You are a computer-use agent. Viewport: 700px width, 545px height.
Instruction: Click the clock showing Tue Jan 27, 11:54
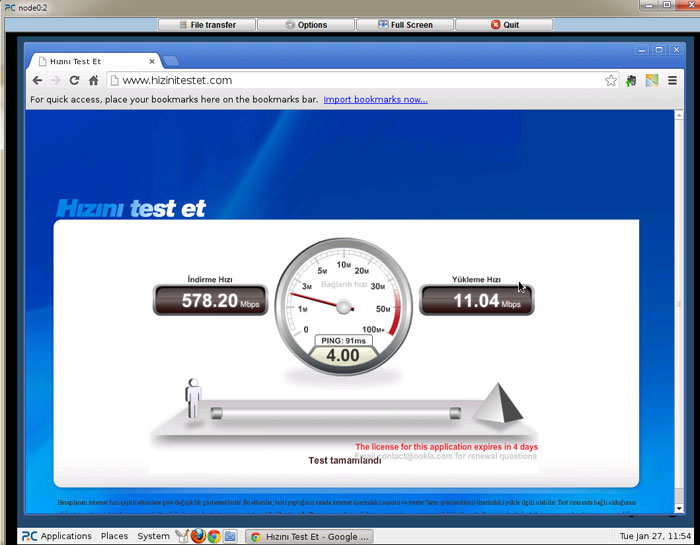655,536
